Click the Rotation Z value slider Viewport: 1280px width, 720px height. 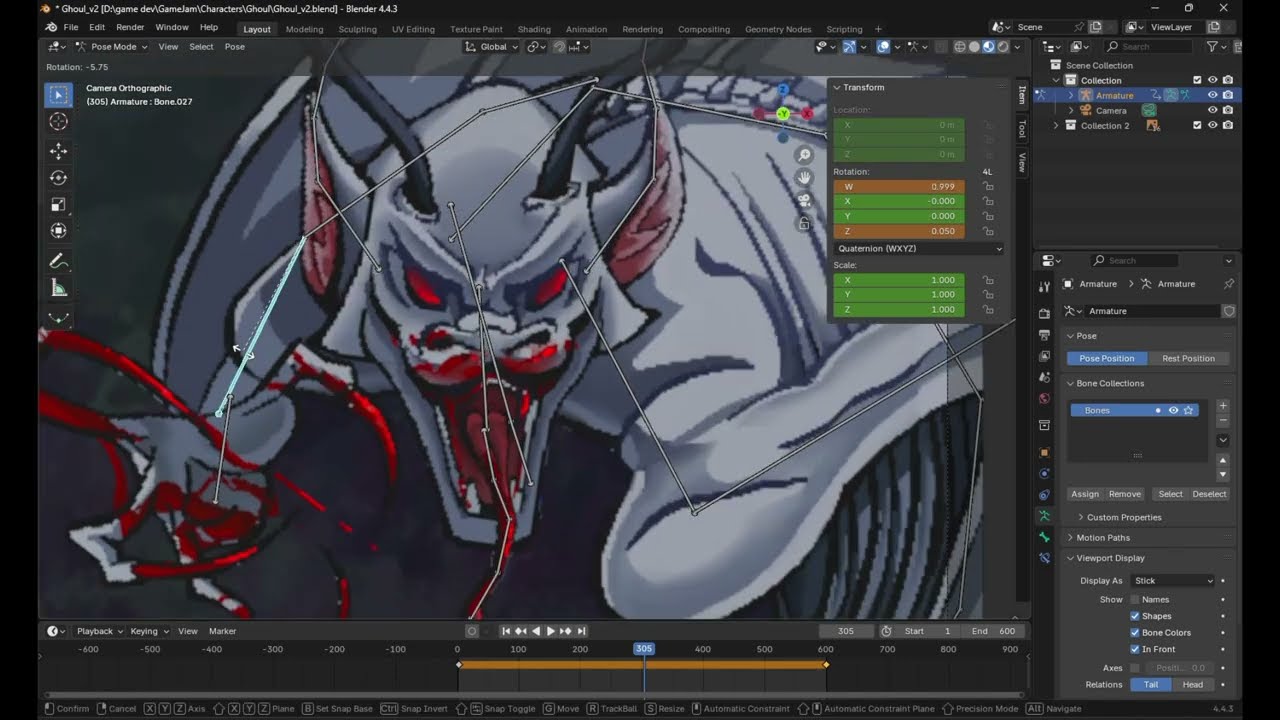(899, 231)
